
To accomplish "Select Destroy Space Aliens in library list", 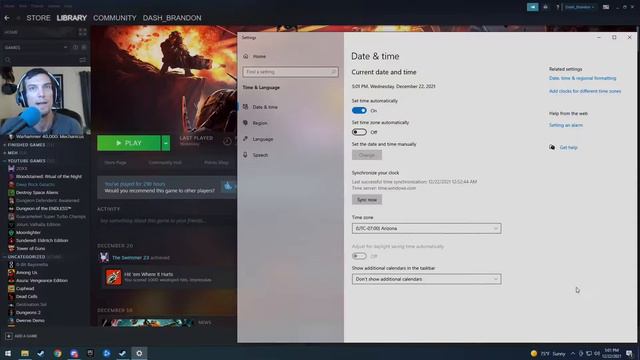I will pos(37,193).
